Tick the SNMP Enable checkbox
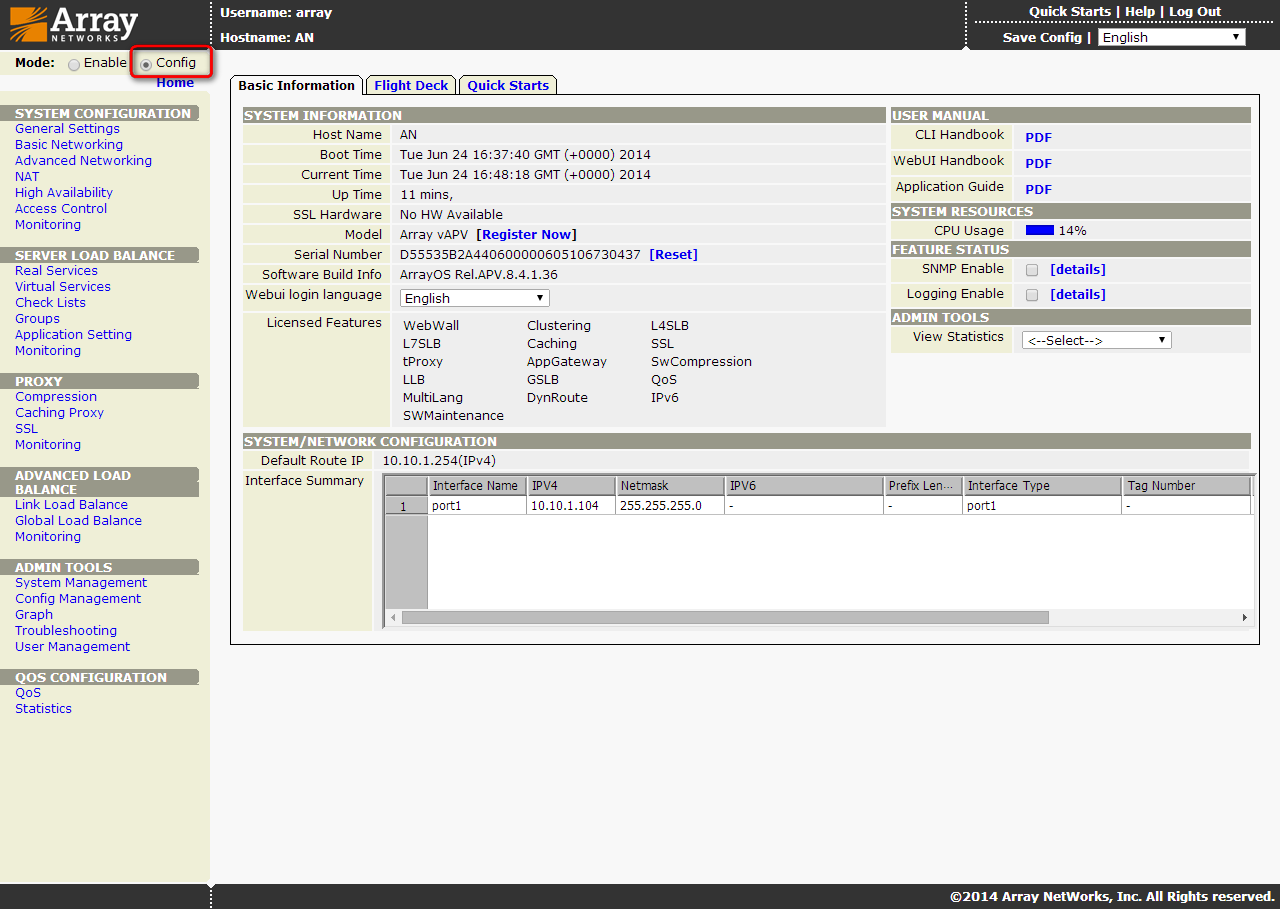Screen dimensions: 1280x909 coord(1032,270)
